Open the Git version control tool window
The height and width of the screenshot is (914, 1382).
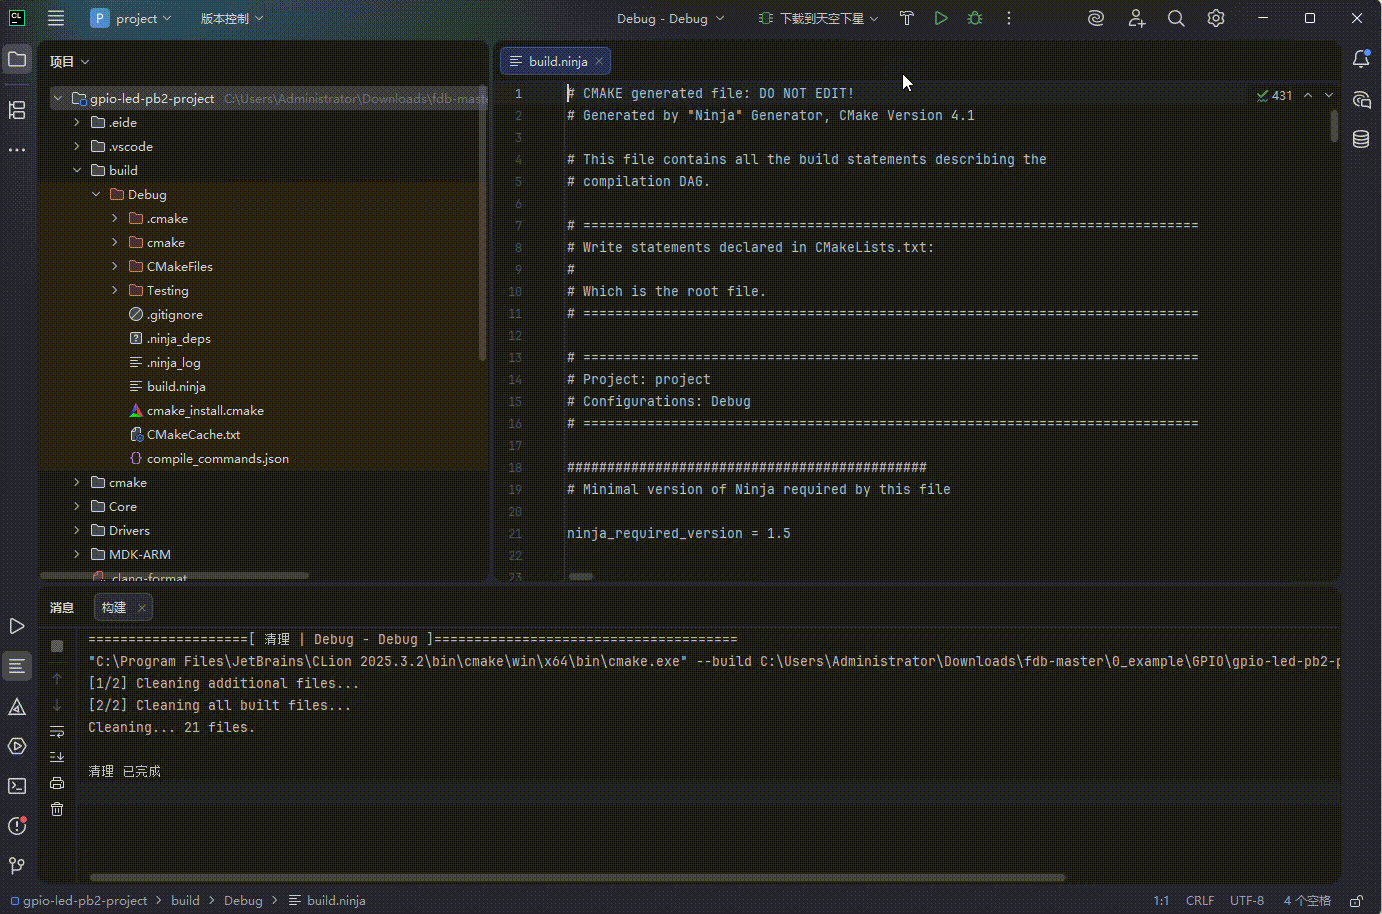pos(17,865)
